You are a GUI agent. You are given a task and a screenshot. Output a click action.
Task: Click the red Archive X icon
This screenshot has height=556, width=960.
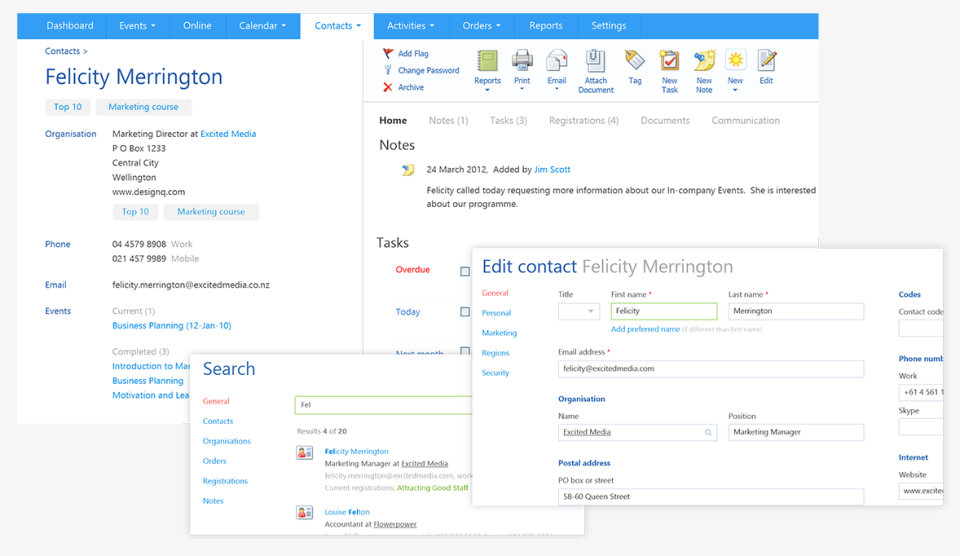pyautogui.click(x=388, y=87)
